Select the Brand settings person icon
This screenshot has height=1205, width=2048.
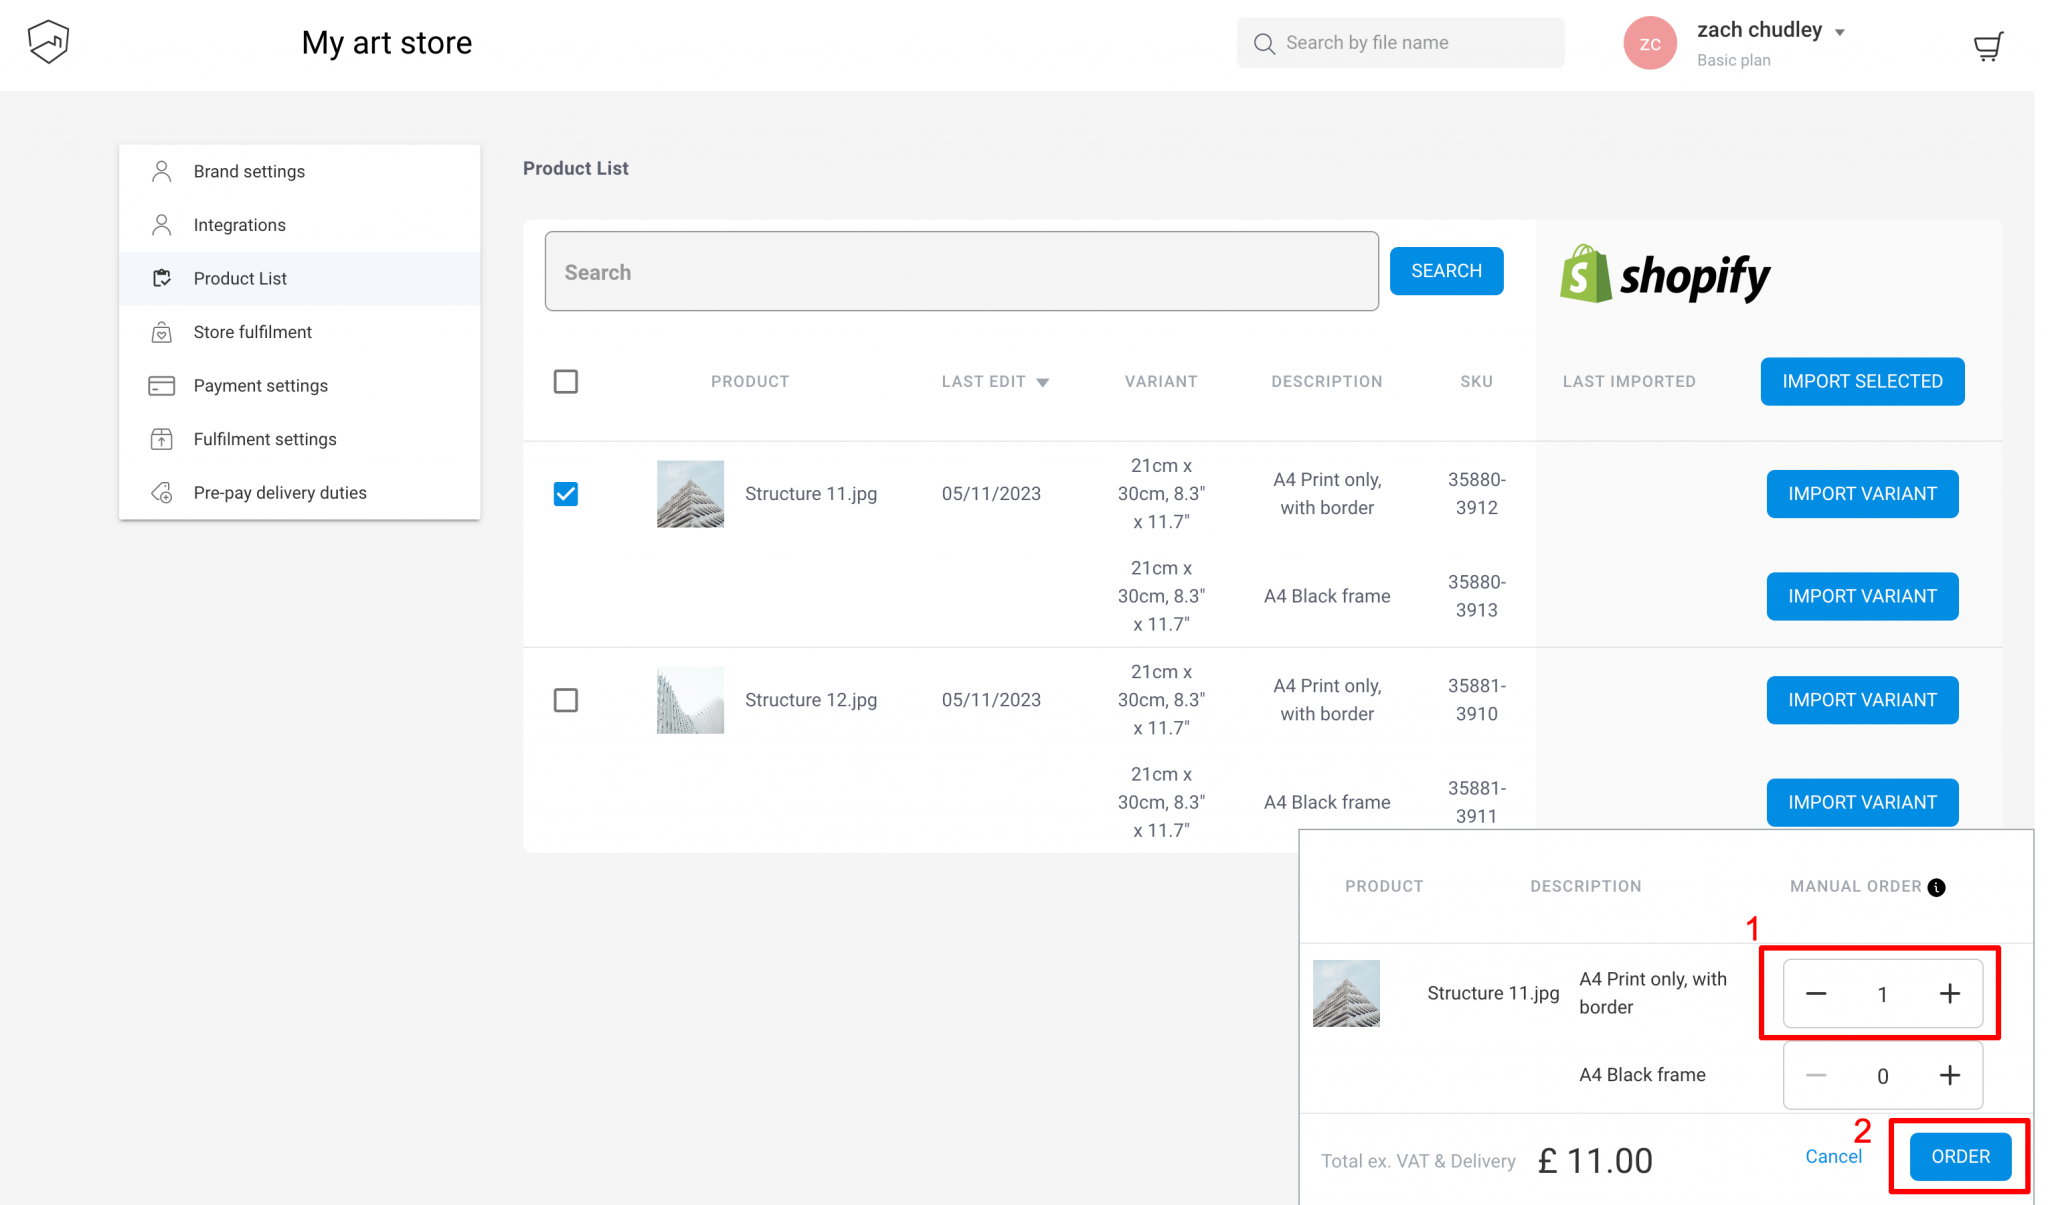[161, 171]
